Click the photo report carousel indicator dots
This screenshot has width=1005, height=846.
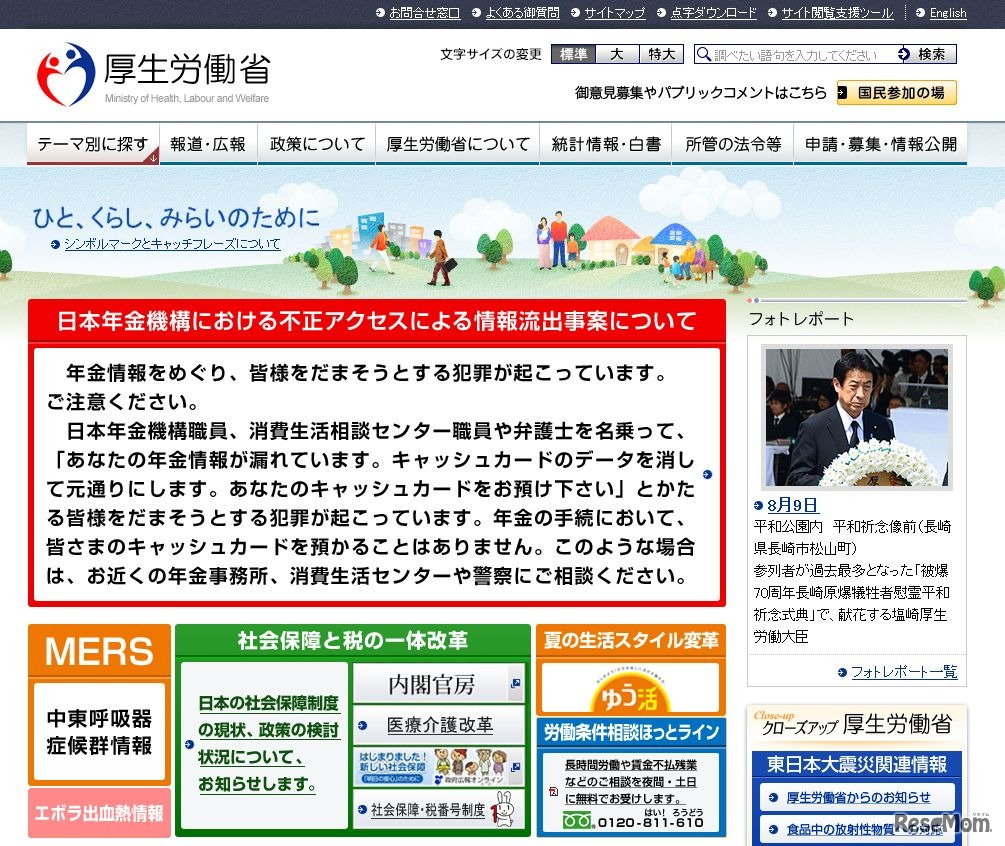[x=753, y=300]
